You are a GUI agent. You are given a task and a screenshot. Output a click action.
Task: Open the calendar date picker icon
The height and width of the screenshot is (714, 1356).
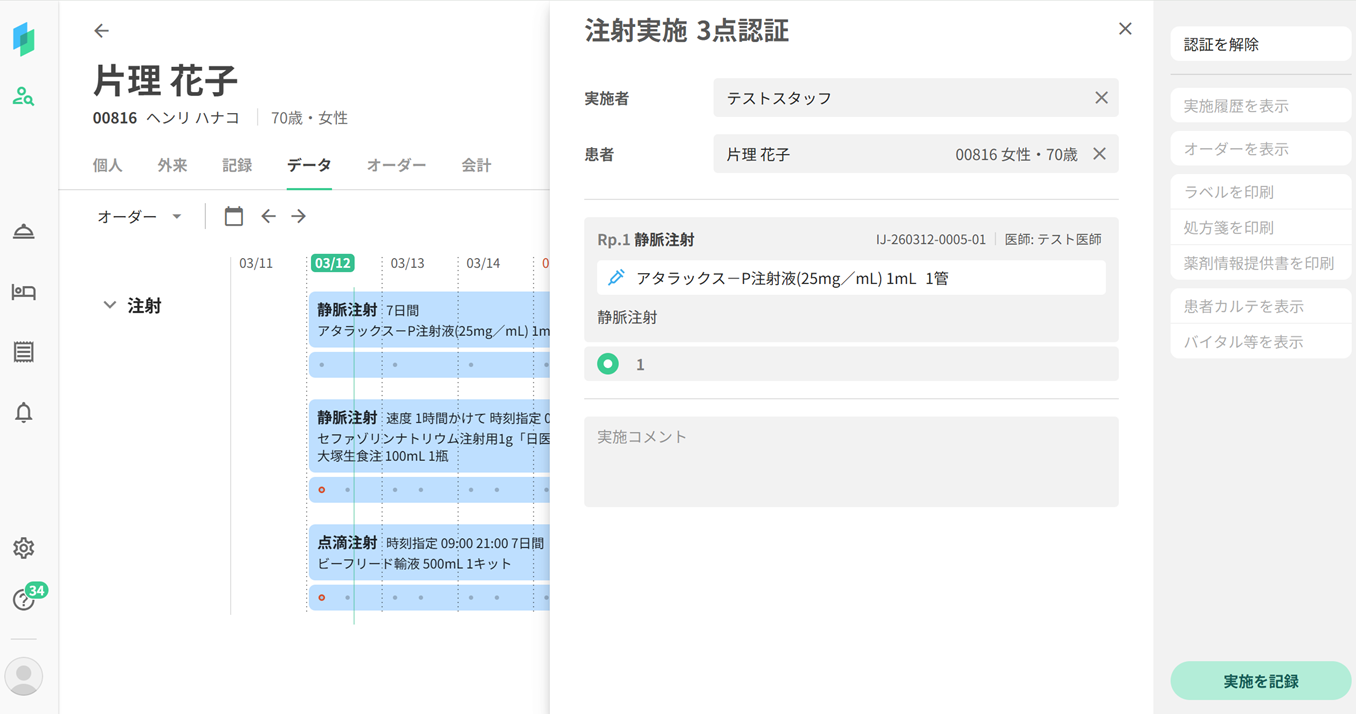click(x=234, y=216)
